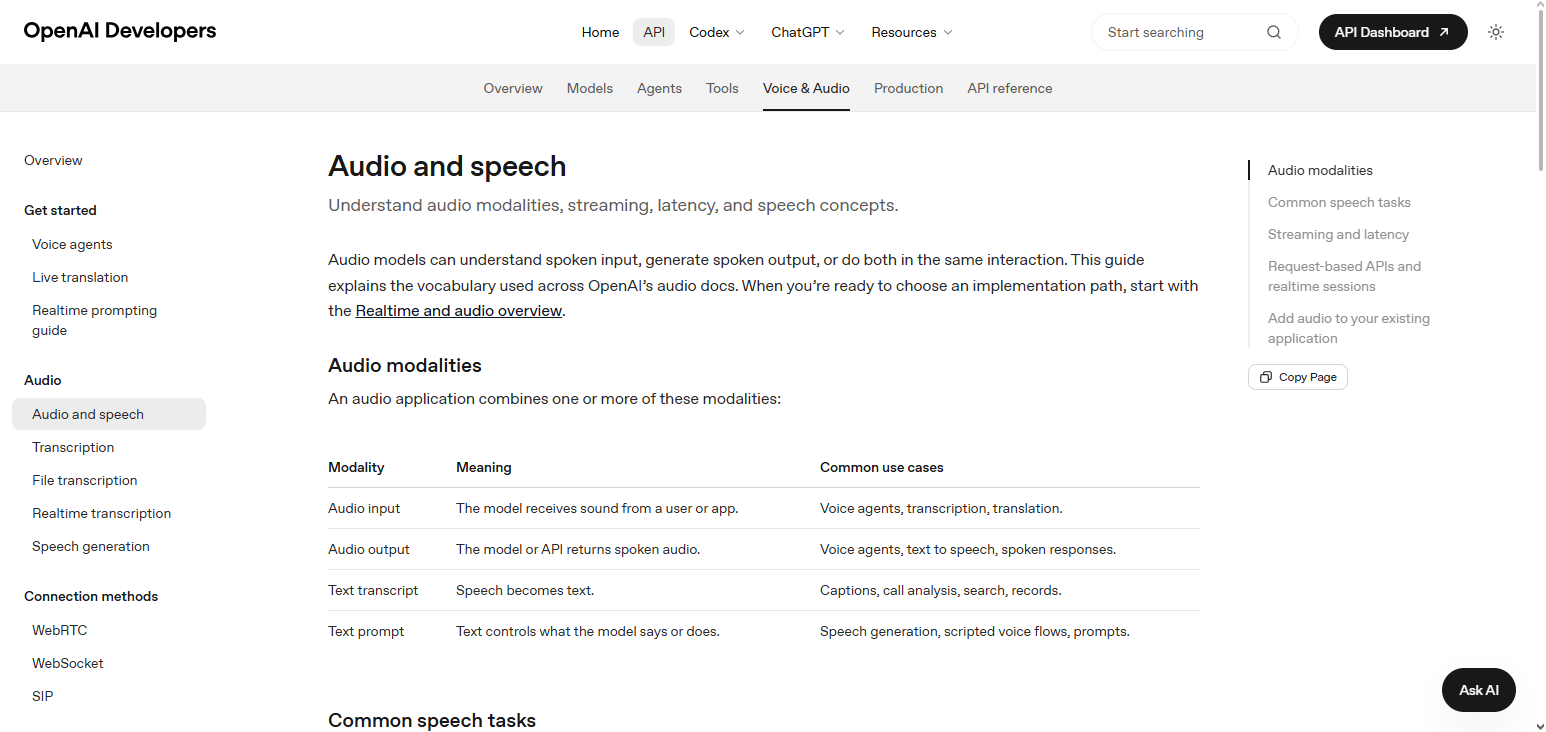Follow the Realtime and audio overview link
The width and height of the screenshot is (1546, 732).
point(459,311)
